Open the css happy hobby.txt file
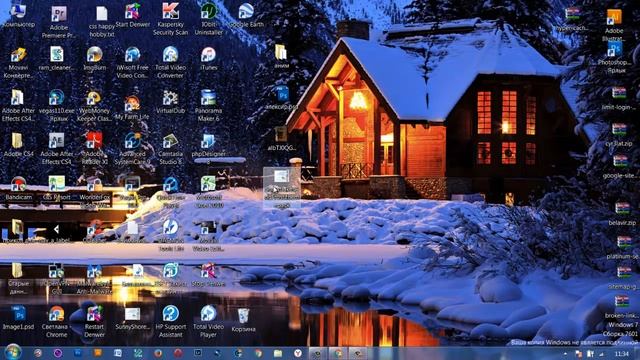Image resolution: width=640 pixels, height=360 pixels. 102,21
